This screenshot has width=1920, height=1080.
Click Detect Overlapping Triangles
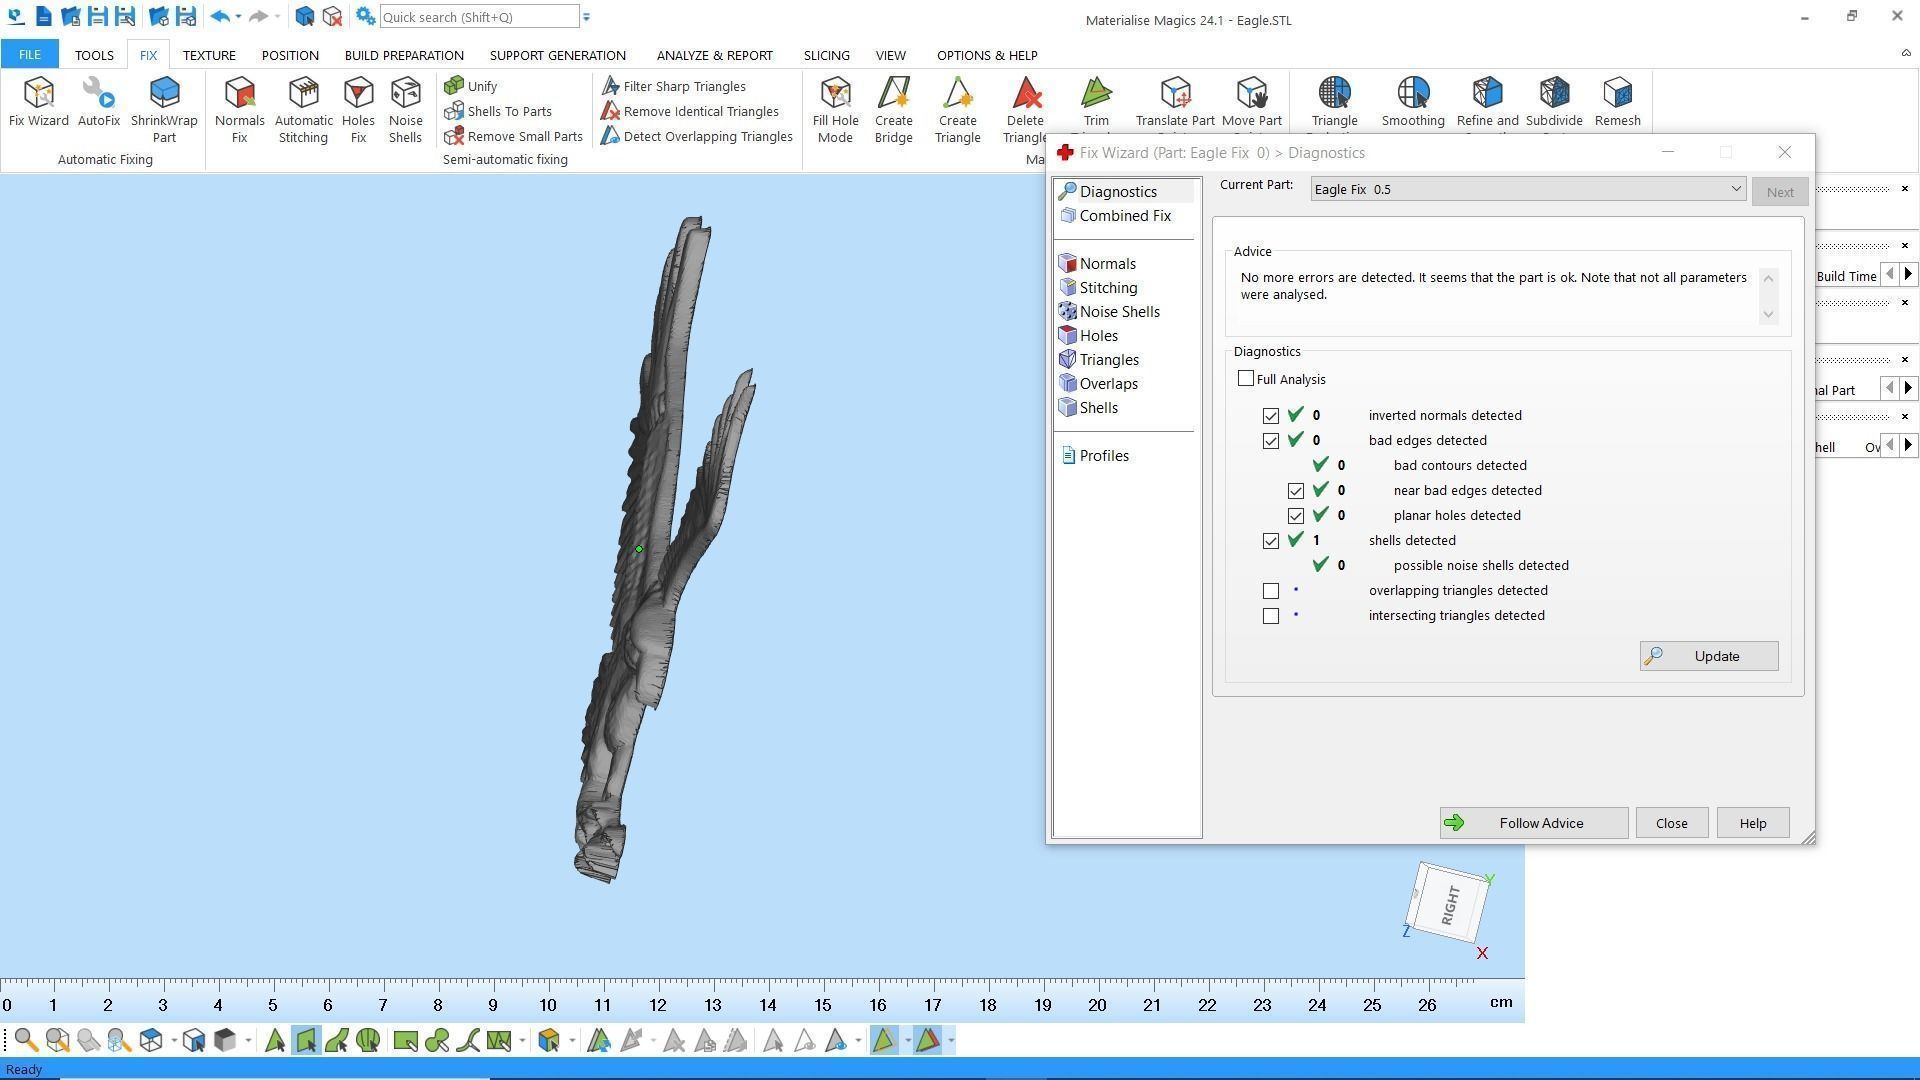(697, 137)
